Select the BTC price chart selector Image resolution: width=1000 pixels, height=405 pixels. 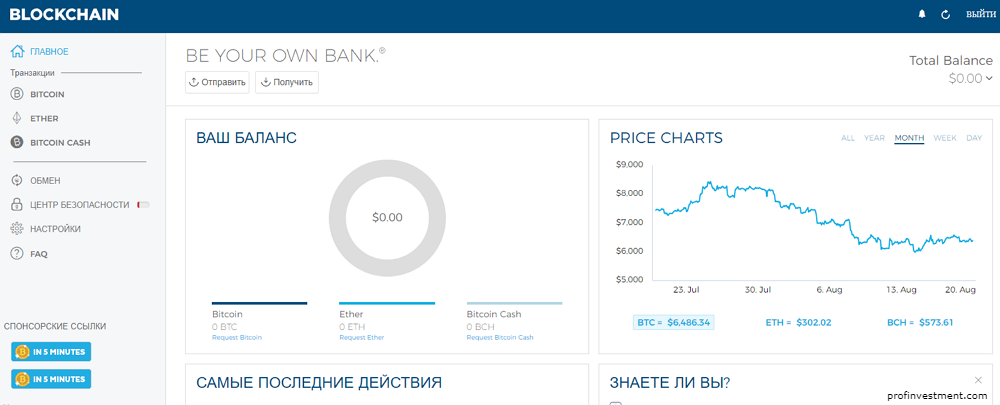coord(674,322)
